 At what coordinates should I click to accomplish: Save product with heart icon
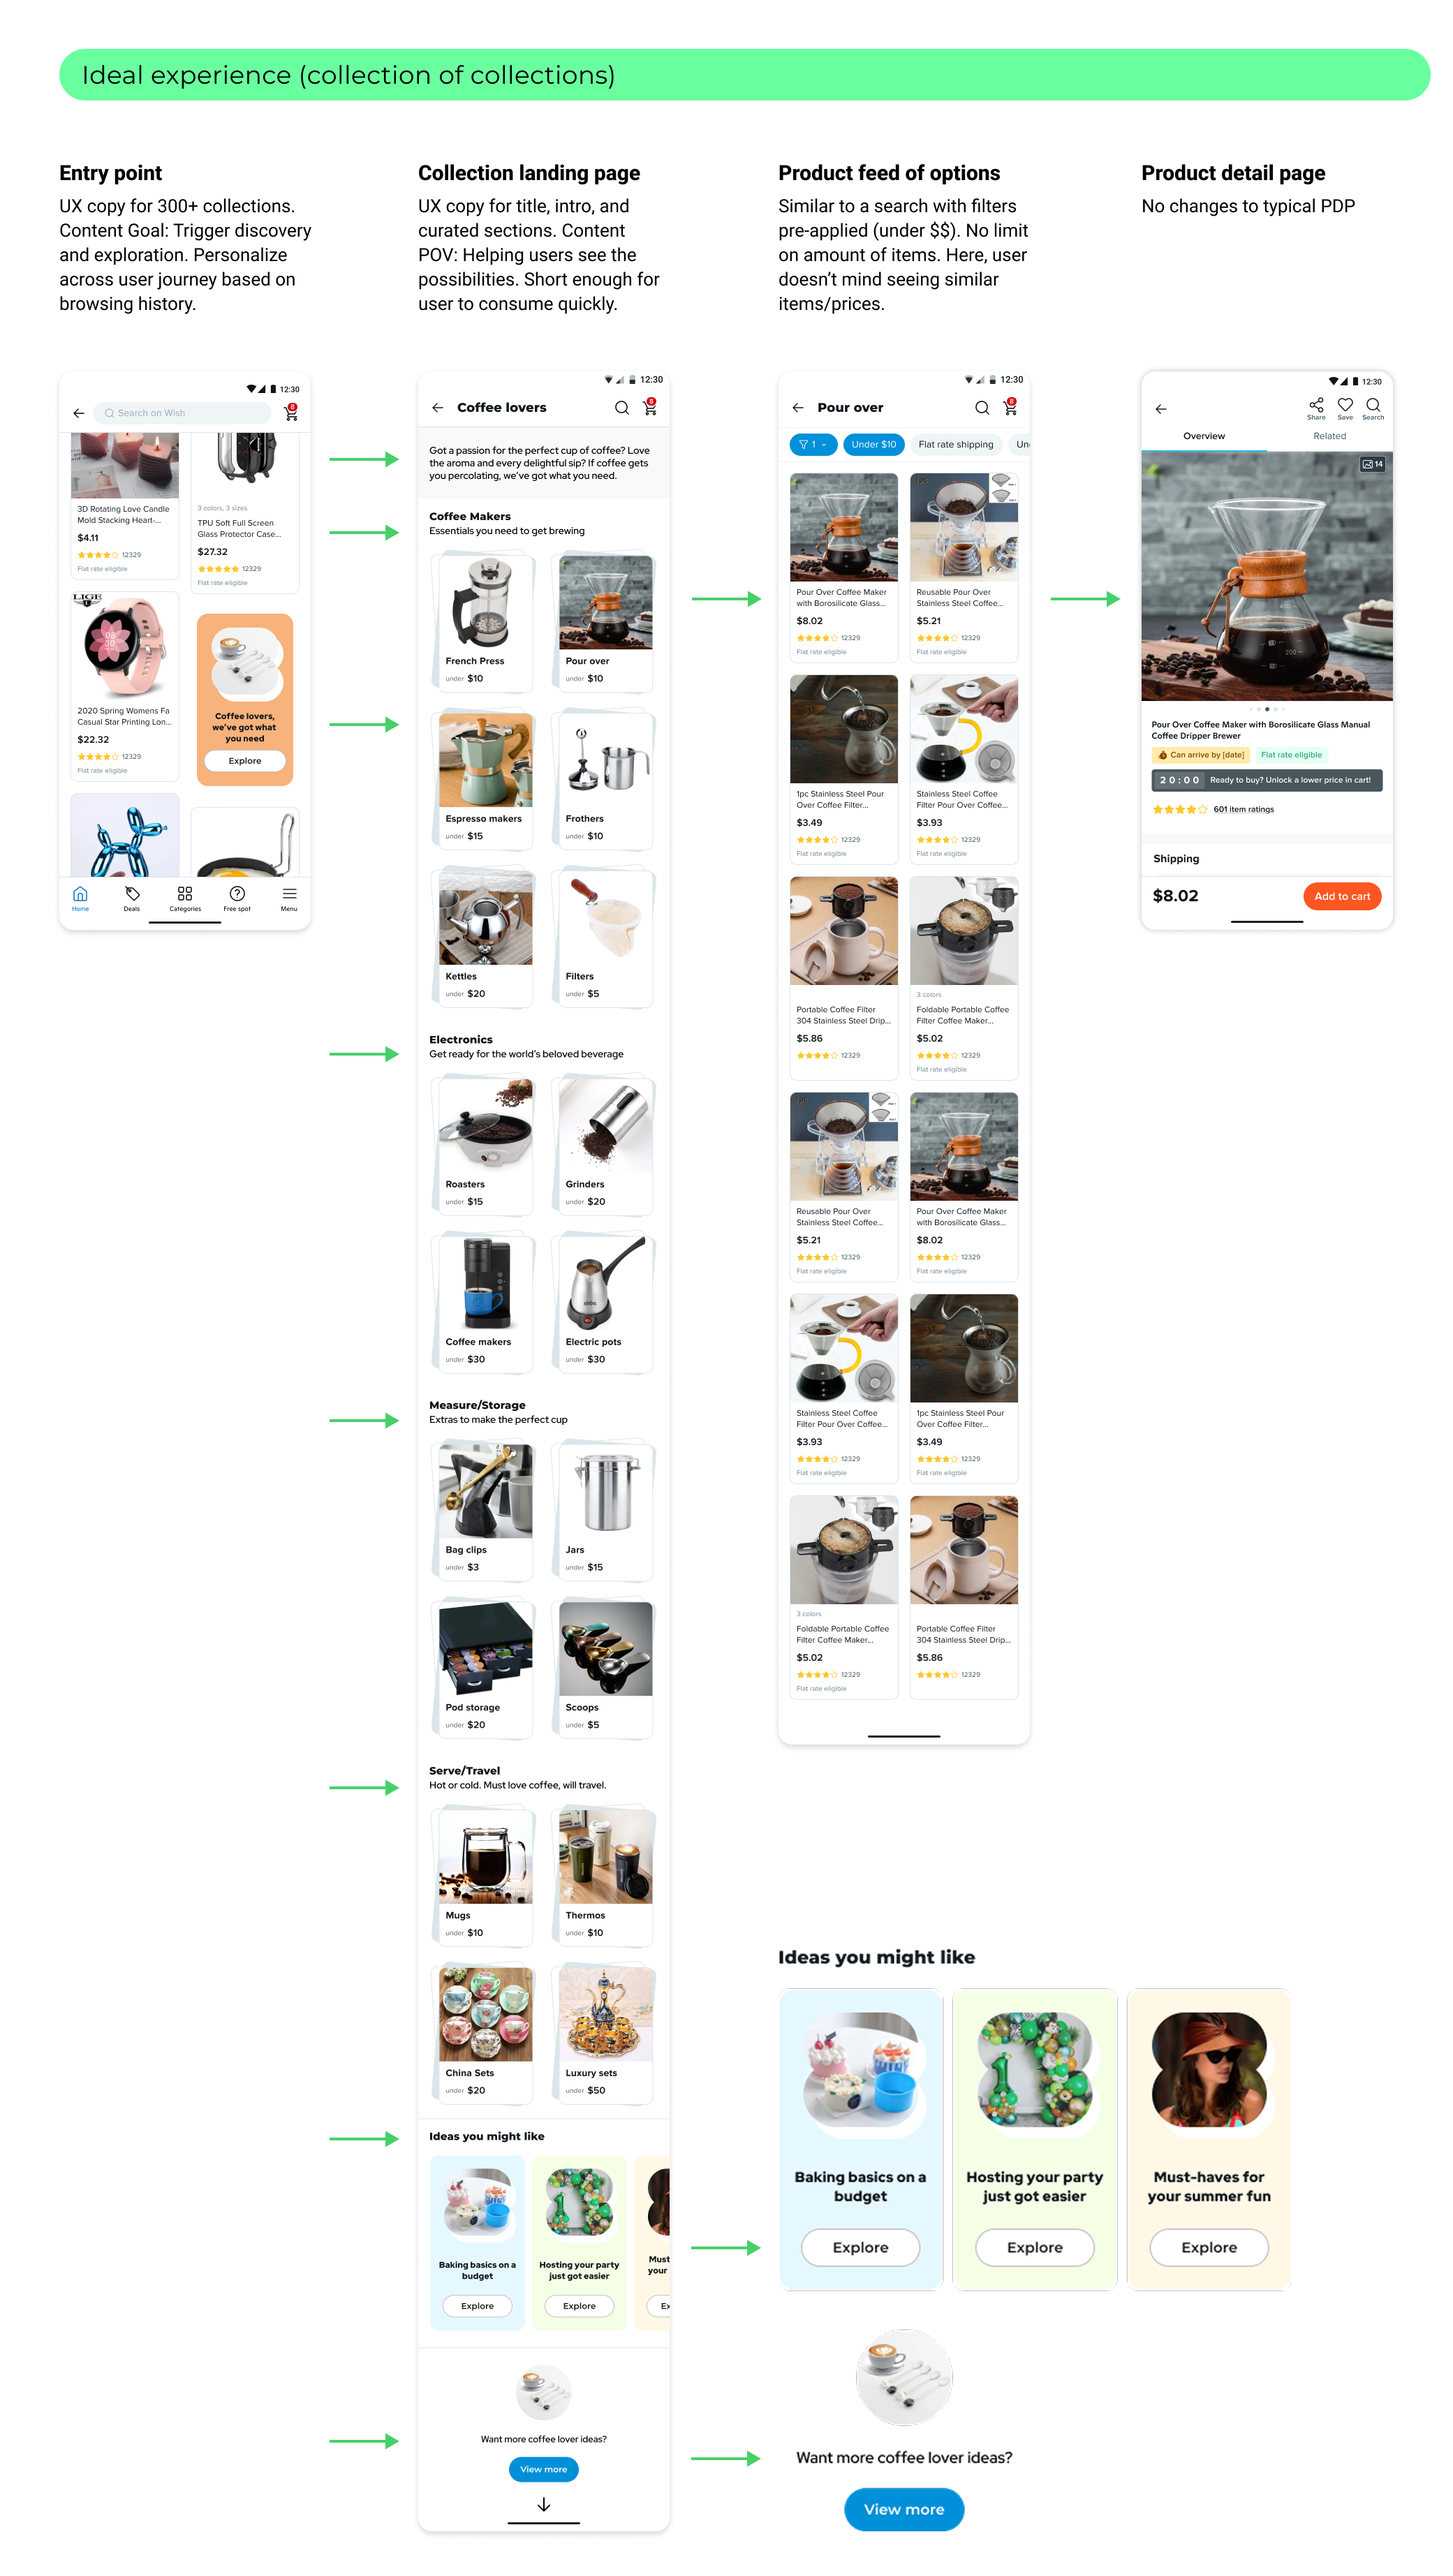(x=1345, y=408)
